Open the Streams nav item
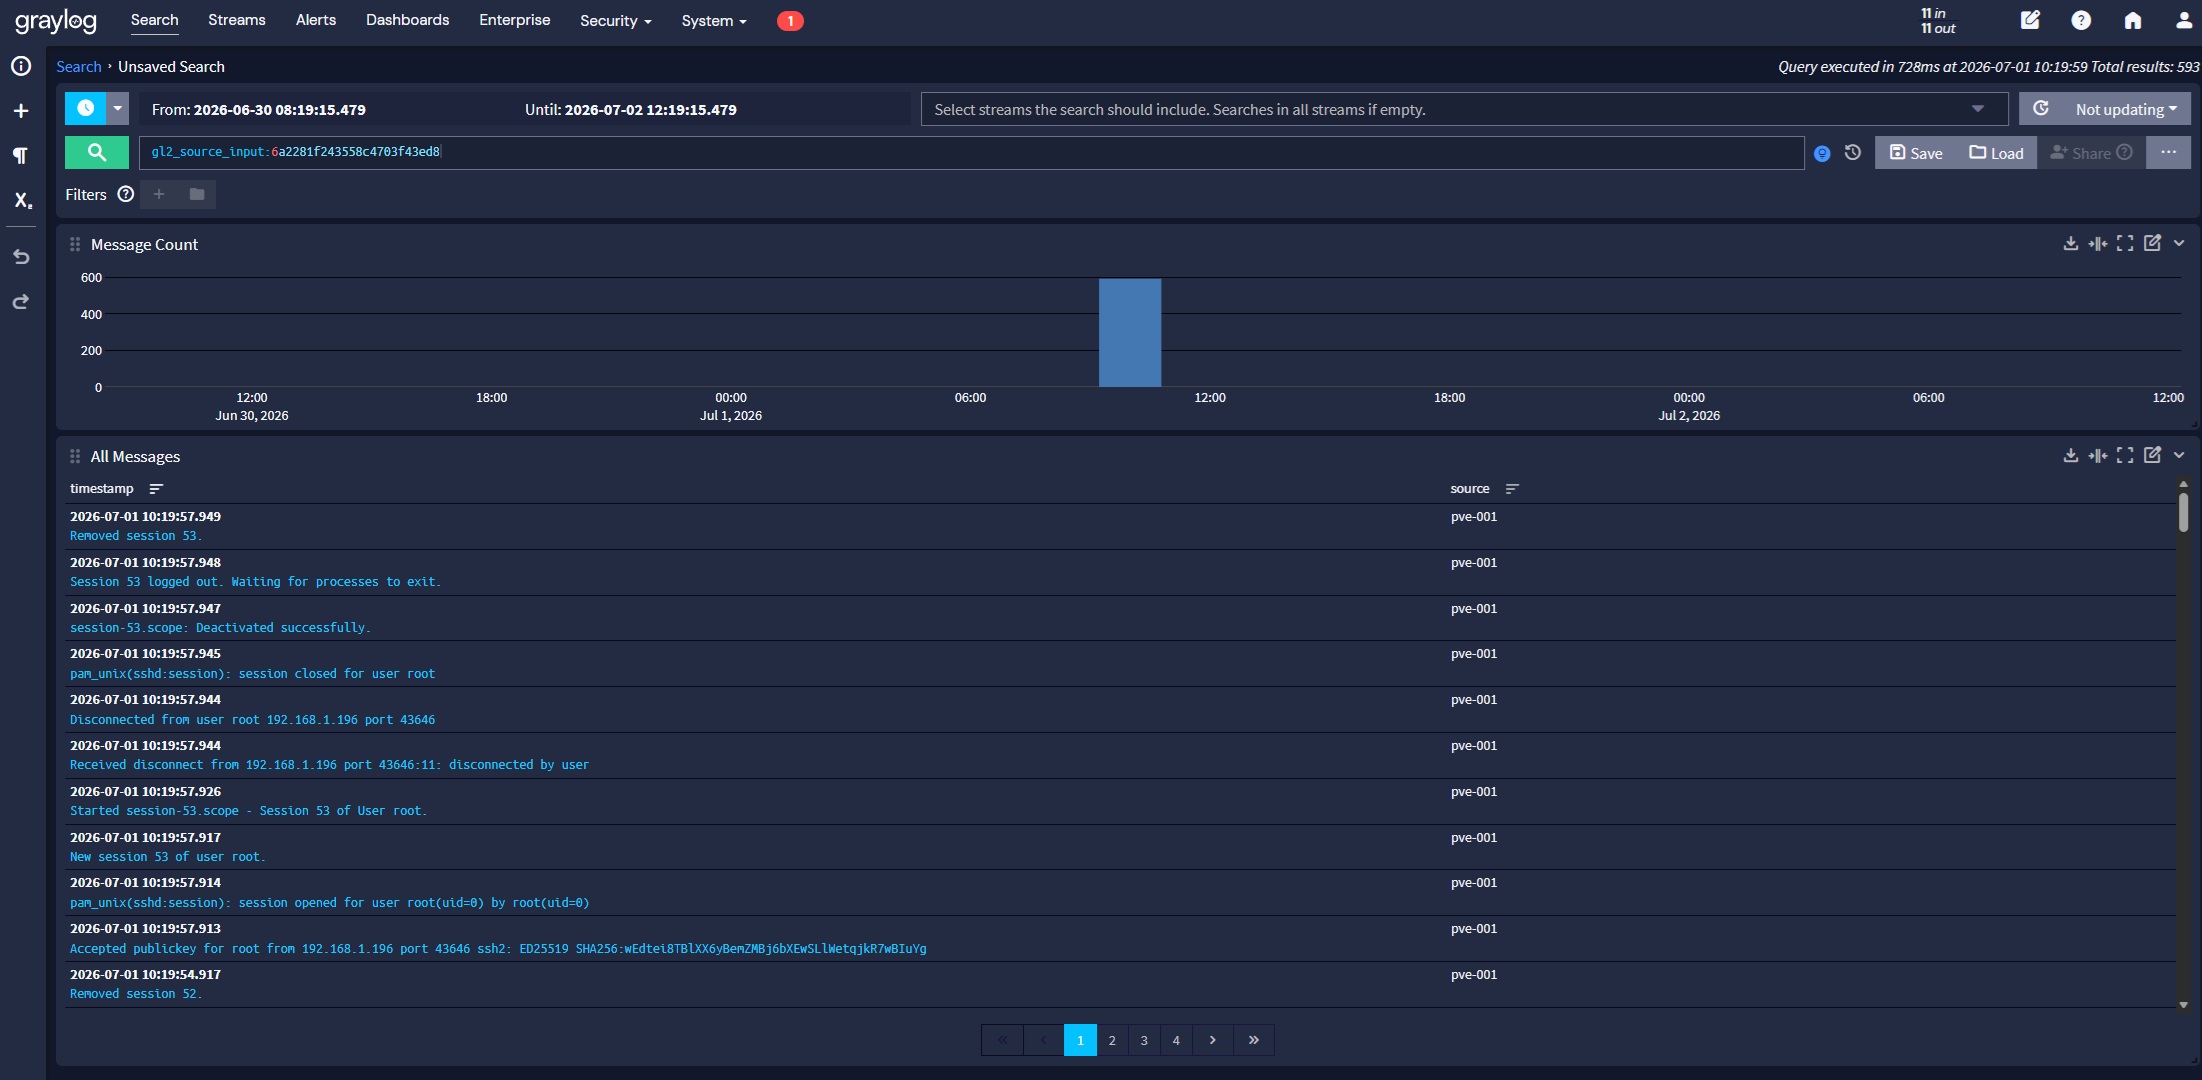Screen dimensions: 2202x1080 coord(237,20)
